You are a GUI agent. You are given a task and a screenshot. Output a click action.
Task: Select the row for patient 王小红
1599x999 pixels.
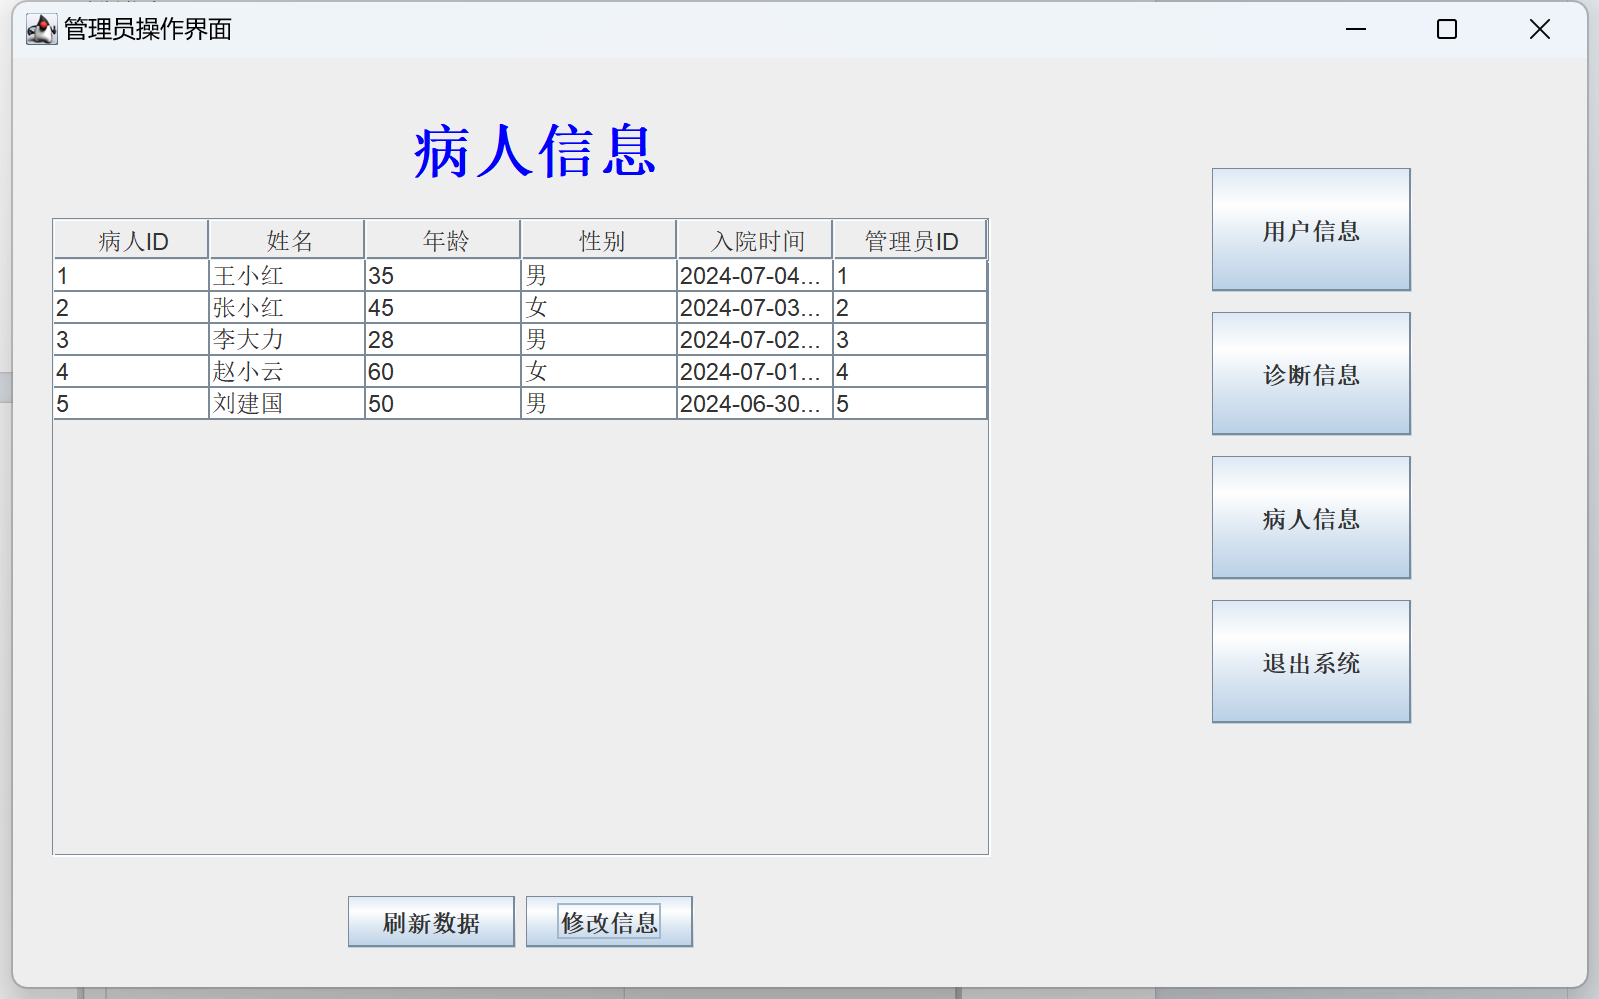click(x=286, y=276)
